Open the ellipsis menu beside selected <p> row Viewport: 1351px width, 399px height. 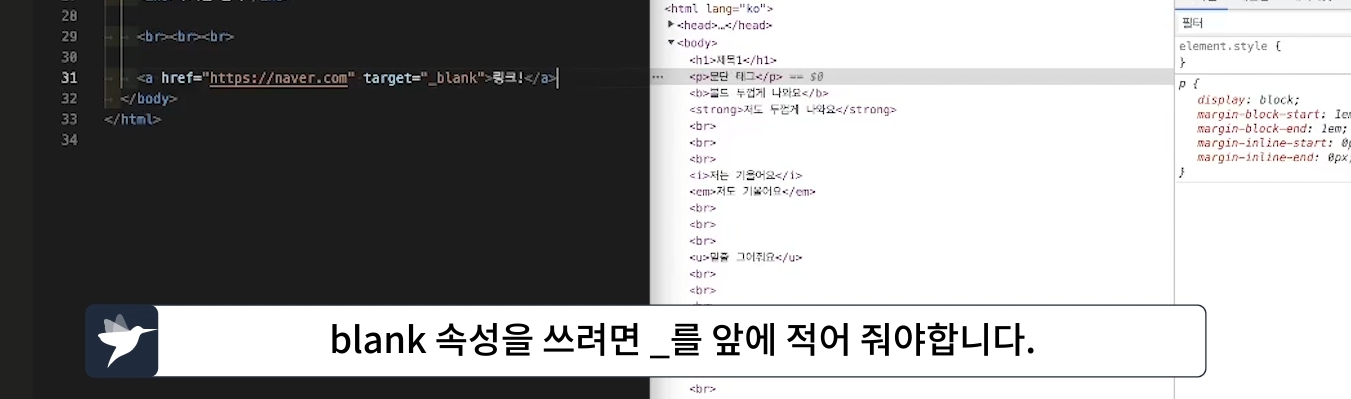click(x=658, y=76)
